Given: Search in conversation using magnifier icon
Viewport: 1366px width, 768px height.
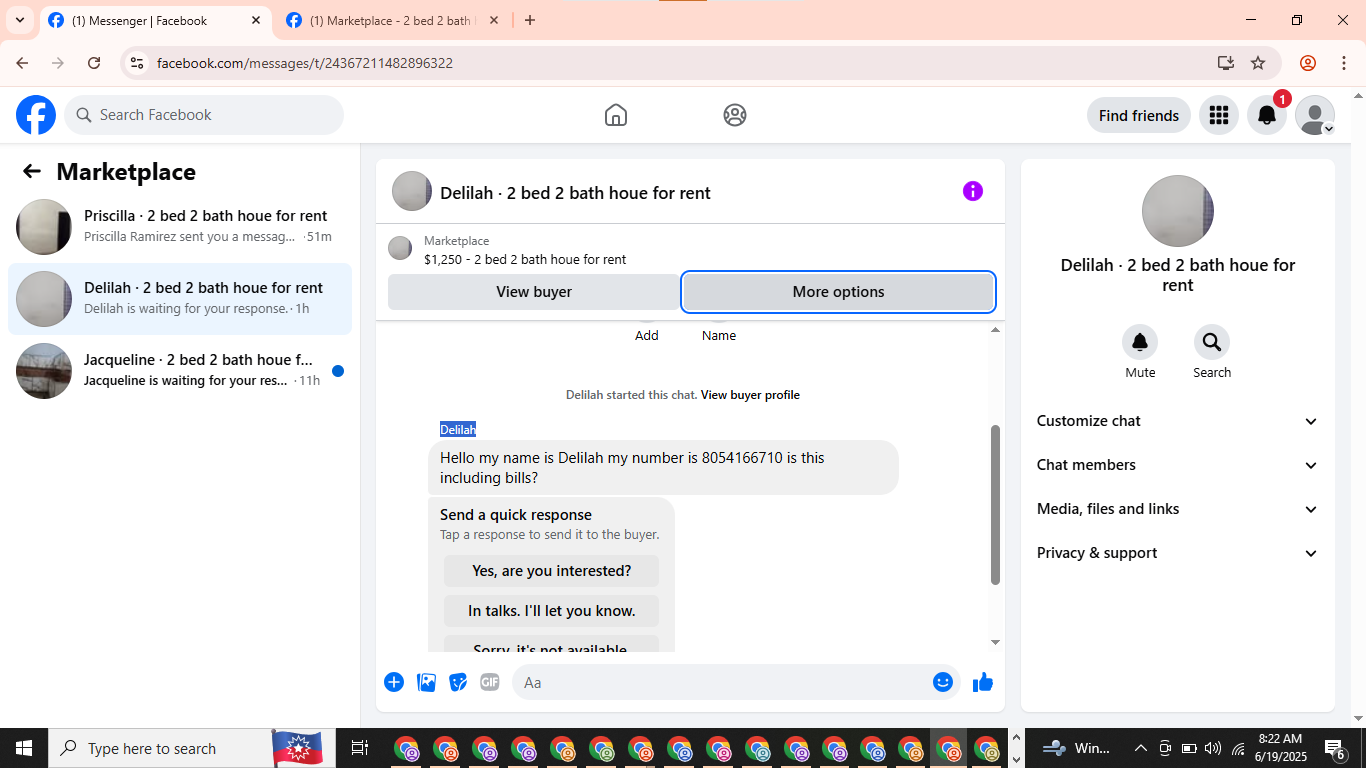Looking at the screenshot, I should coord(1212,343).
